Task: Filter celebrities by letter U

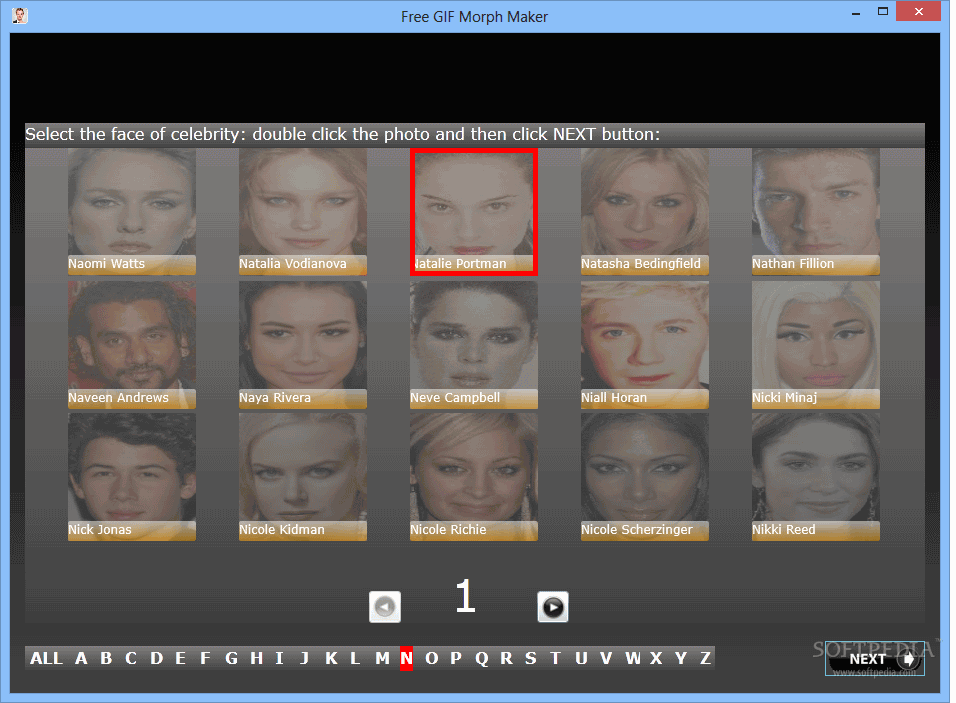Action: (581, 658)
